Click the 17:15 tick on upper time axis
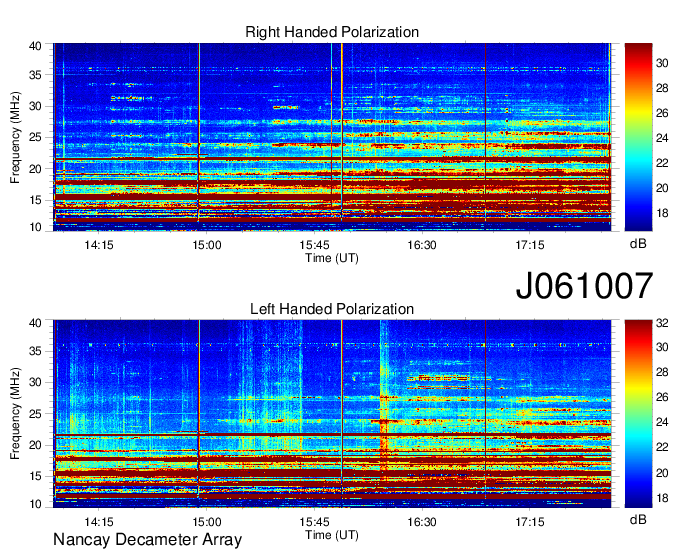680x552 pixels. click(x=530, y=245)
